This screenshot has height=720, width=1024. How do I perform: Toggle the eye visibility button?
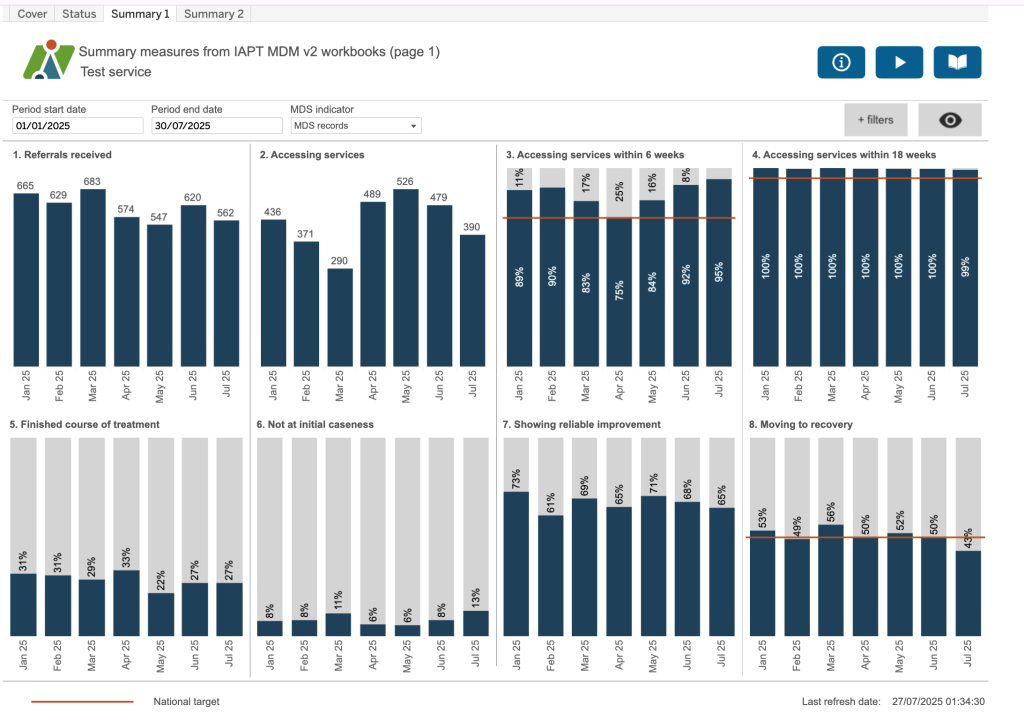949,120
